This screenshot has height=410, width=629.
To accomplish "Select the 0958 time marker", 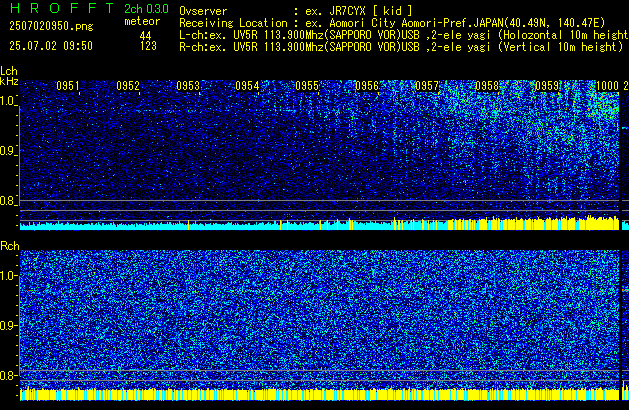I will (x=487, y=86).
